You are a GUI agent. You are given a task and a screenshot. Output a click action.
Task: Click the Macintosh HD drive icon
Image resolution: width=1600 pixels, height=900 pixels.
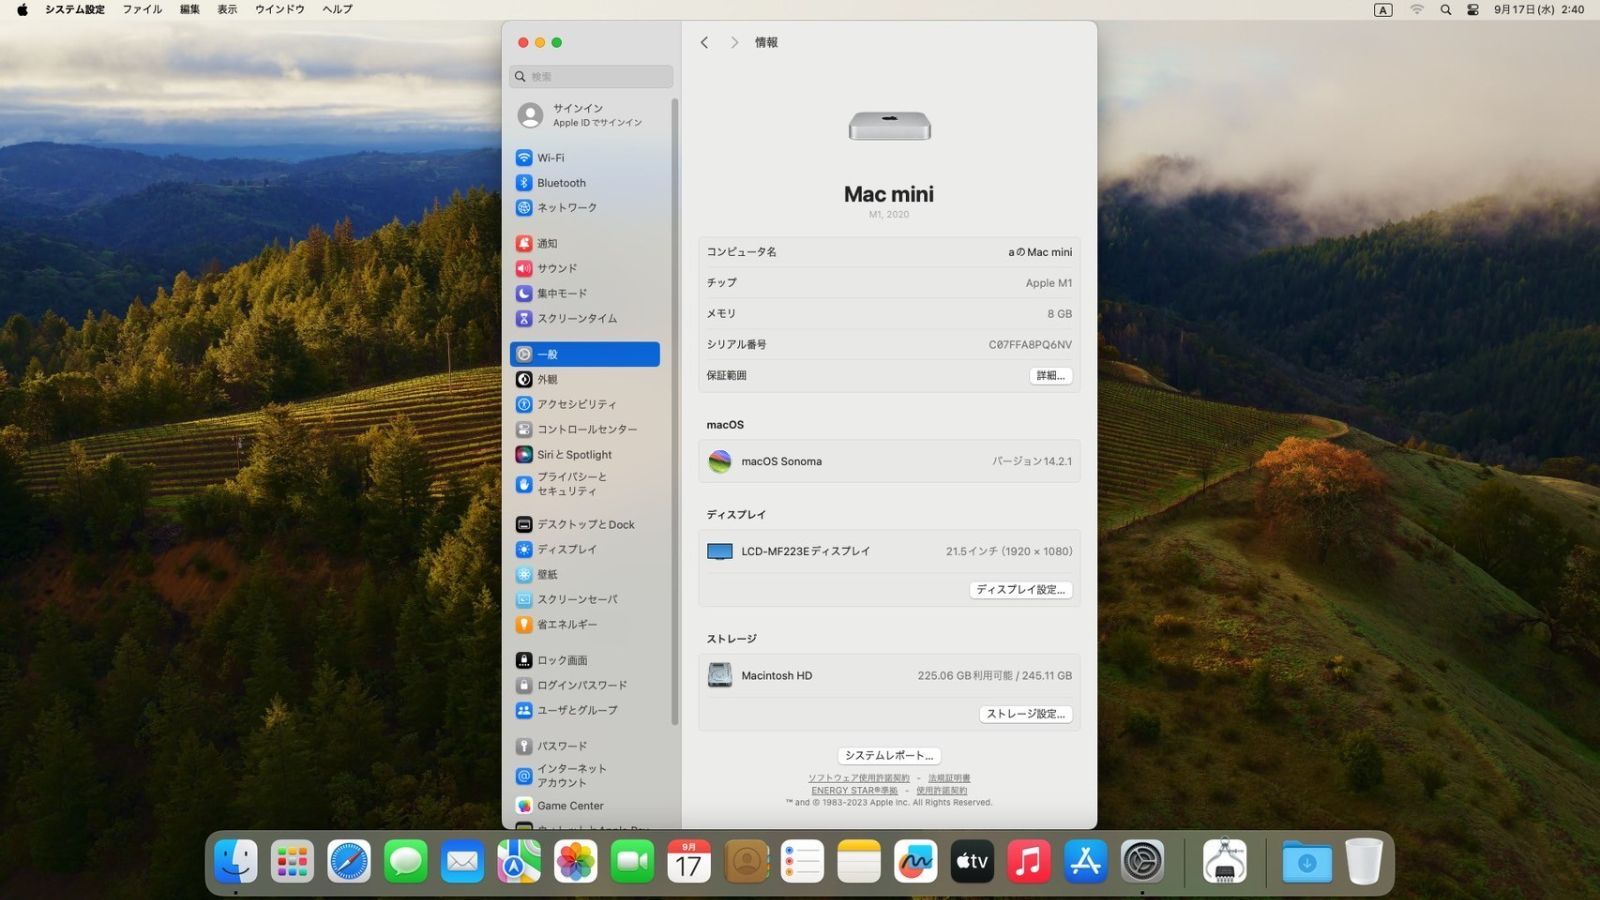click(720, 676)
